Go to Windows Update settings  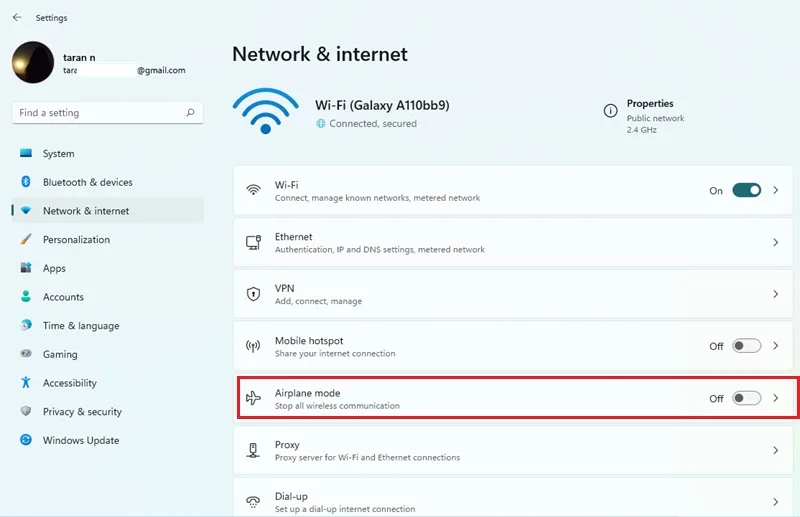pyautogui.click(x=108, y=440)
